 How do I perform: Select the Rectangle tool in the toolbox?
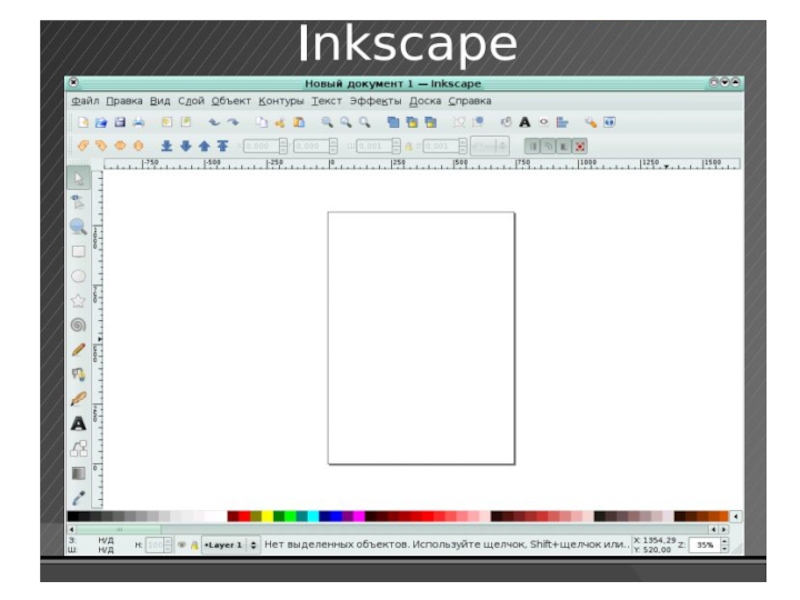(x=78, y=251)
